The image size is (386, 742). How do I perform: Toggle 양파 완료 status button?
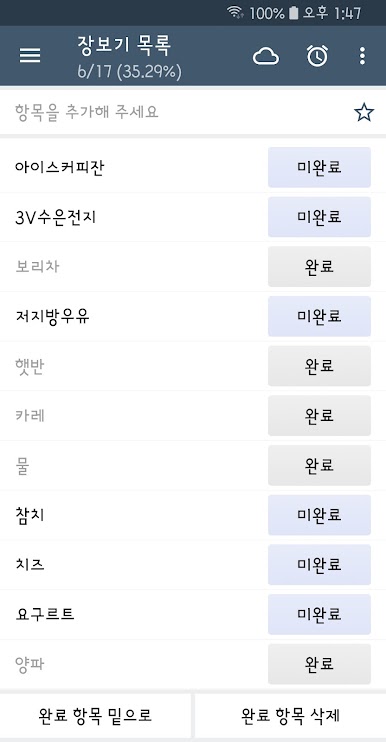pos(319,664)
